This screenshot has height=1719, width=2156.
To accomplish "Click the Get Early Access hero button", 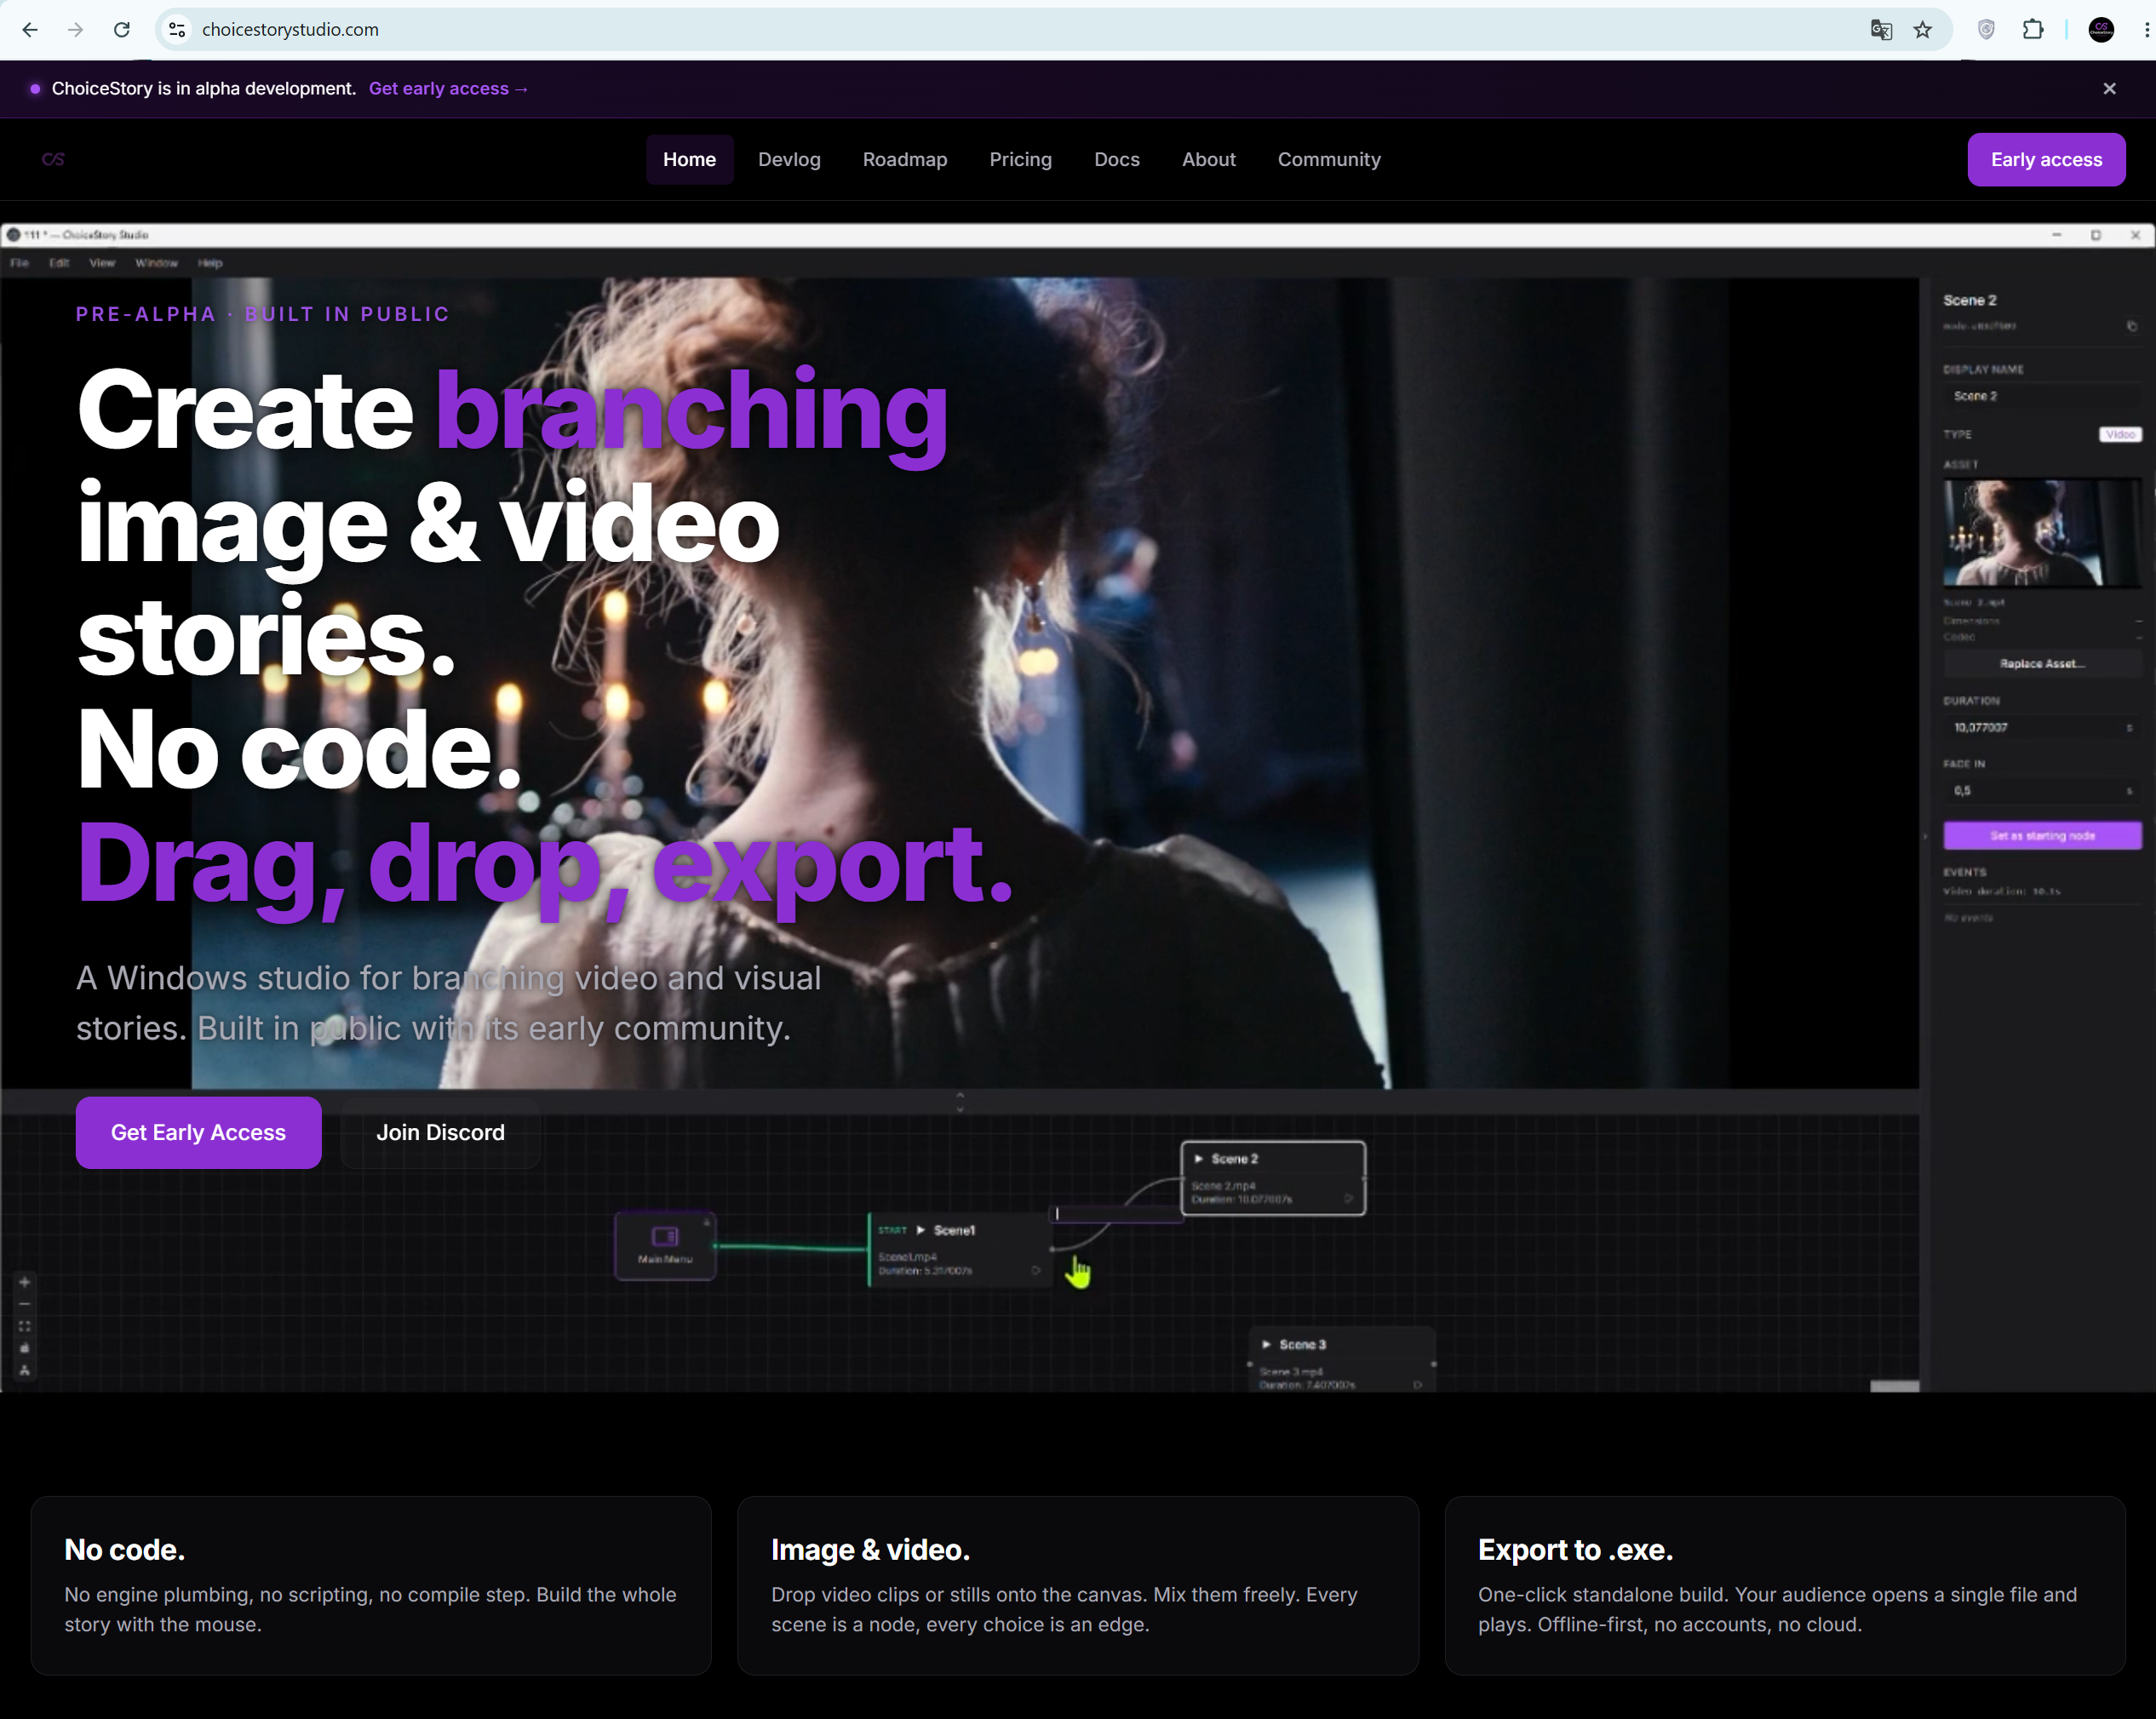I will coord(198,1133).
